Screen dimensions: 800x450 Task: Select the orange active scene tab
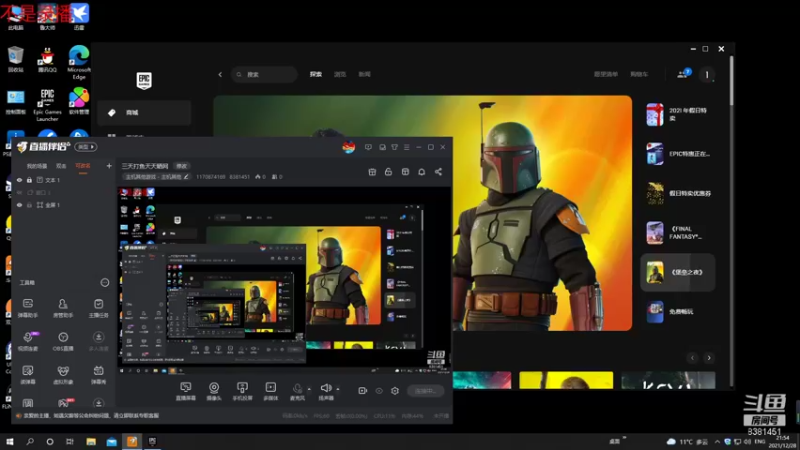[x=83, y=166]
